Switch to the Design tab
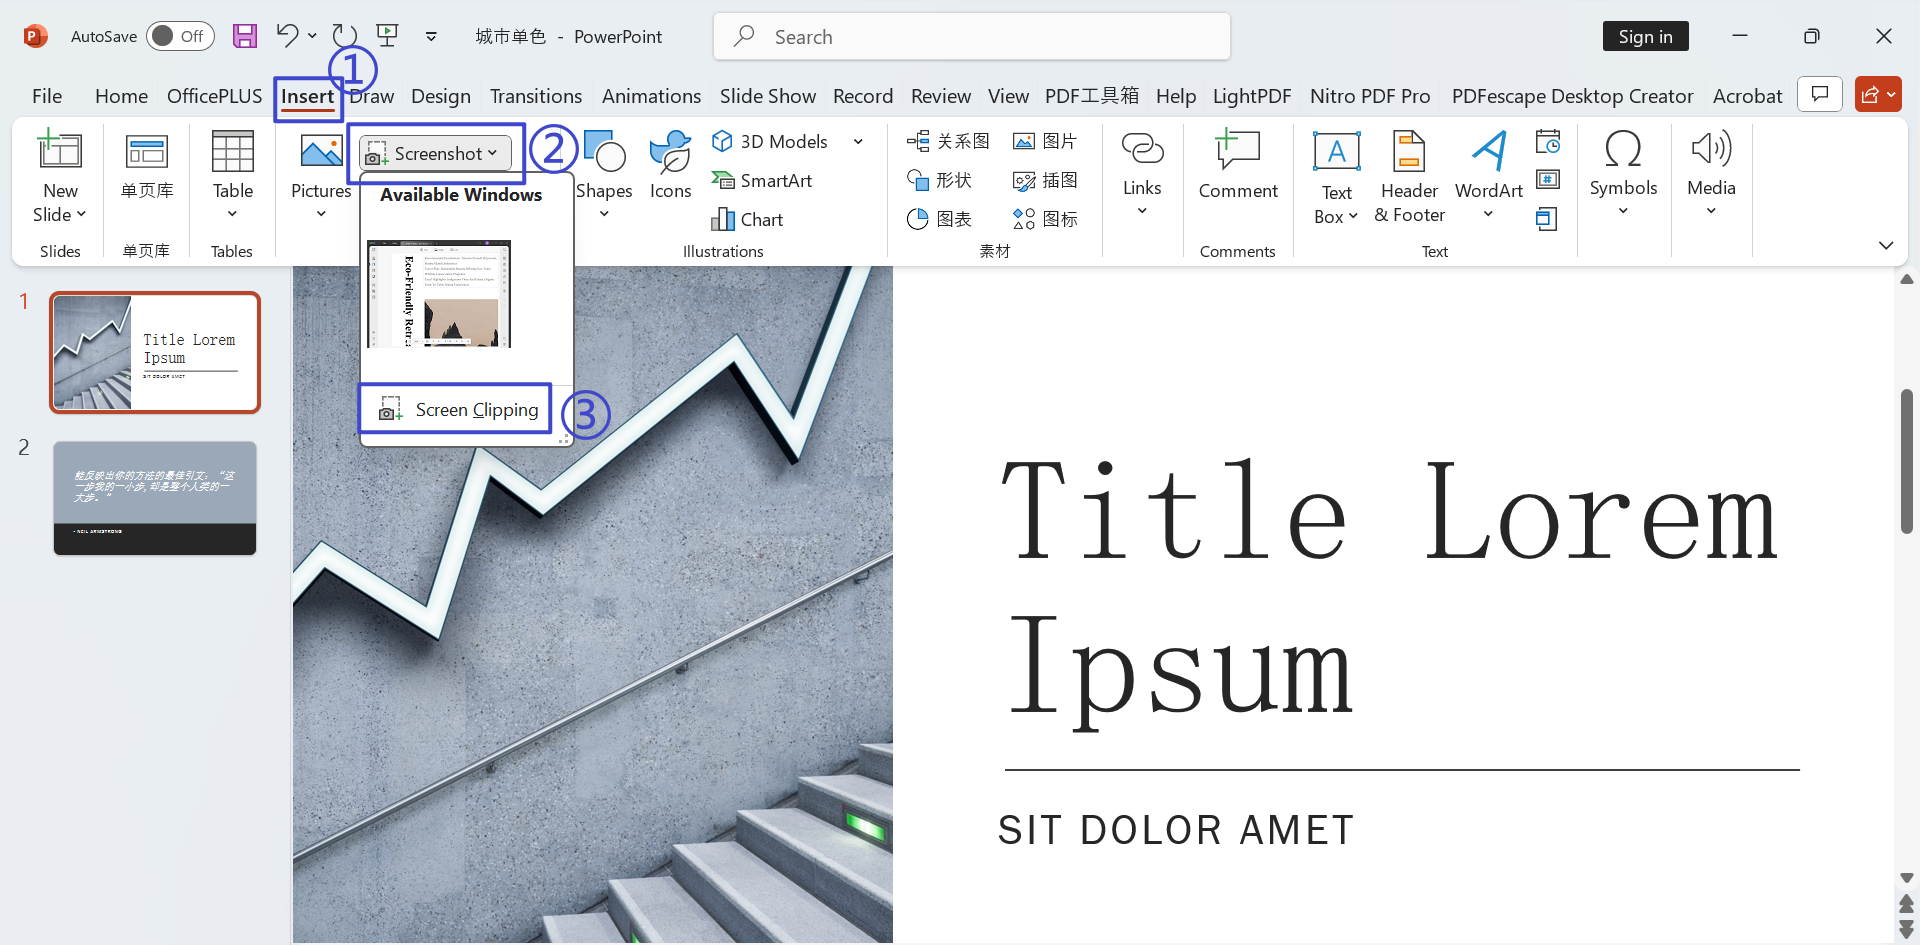 click(x=440, y=95)
